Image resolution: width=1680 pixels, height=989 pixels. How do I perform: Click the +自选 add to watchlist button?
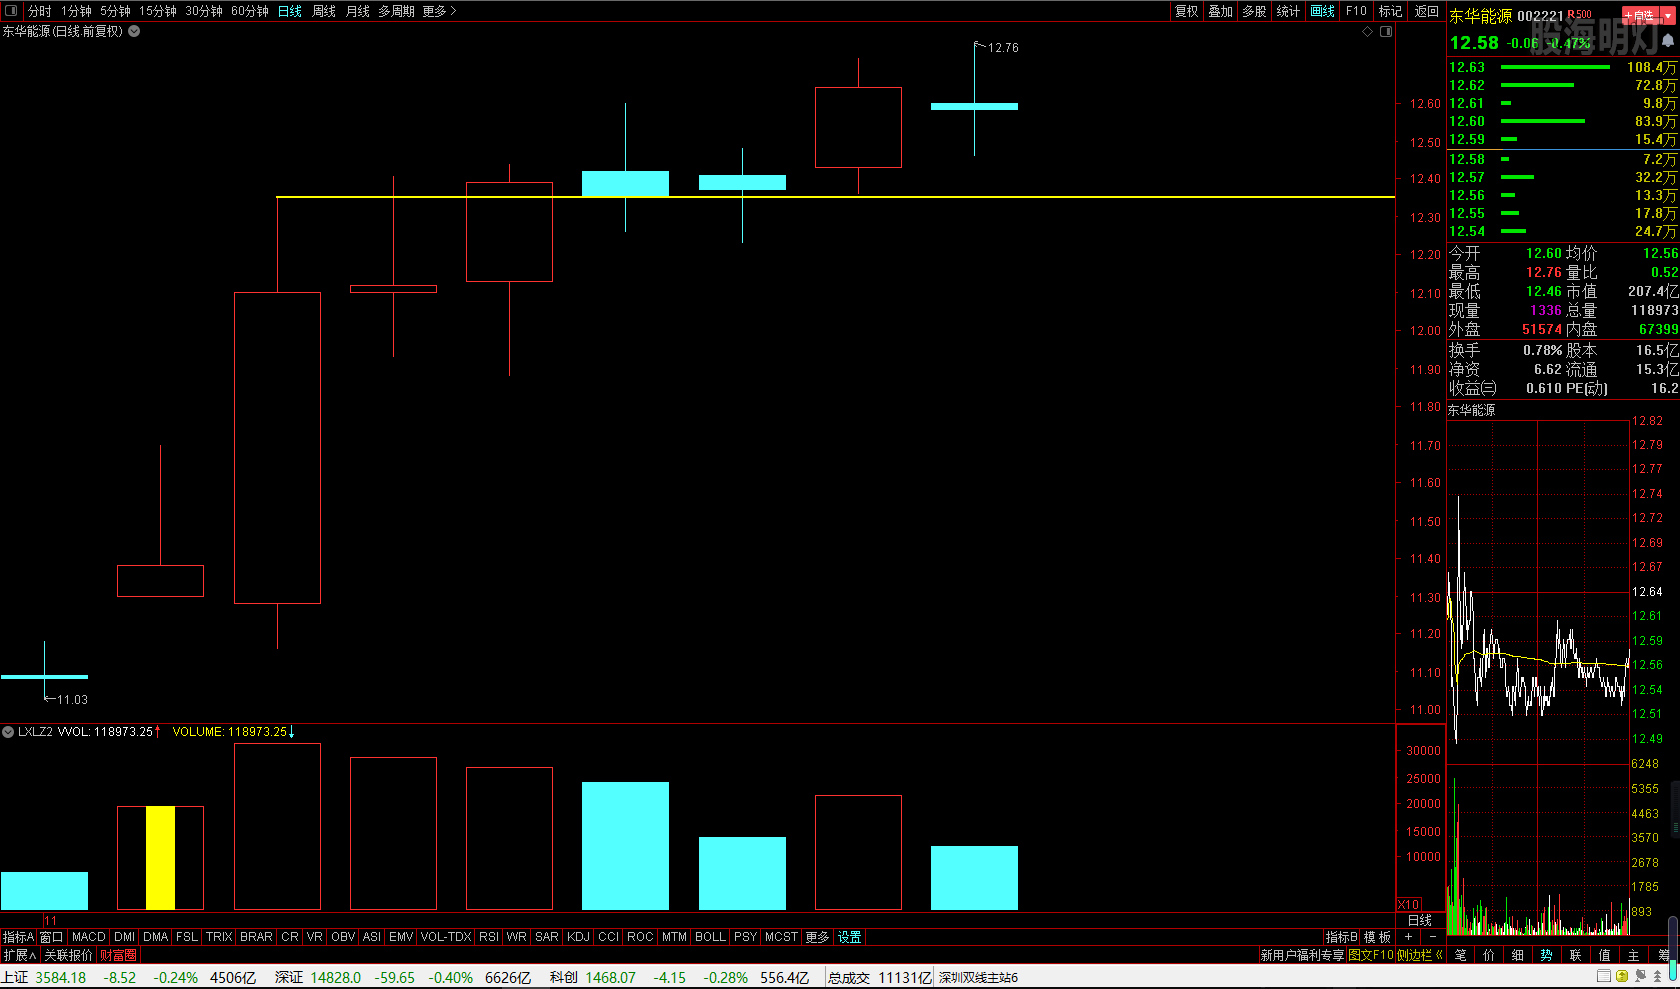tap(1640, 15)
